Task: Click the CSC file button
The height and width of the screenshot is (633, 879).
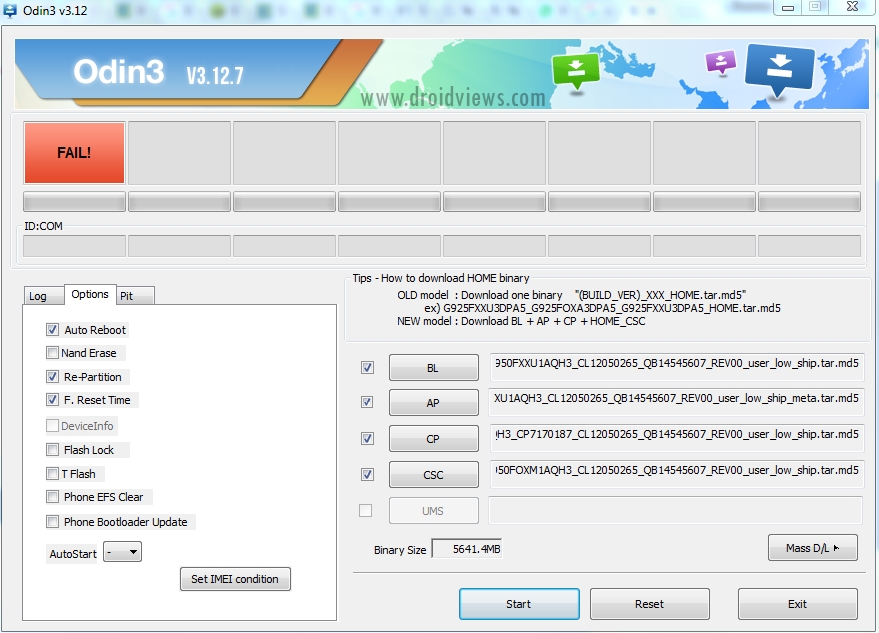Action: tap(434, 475)
